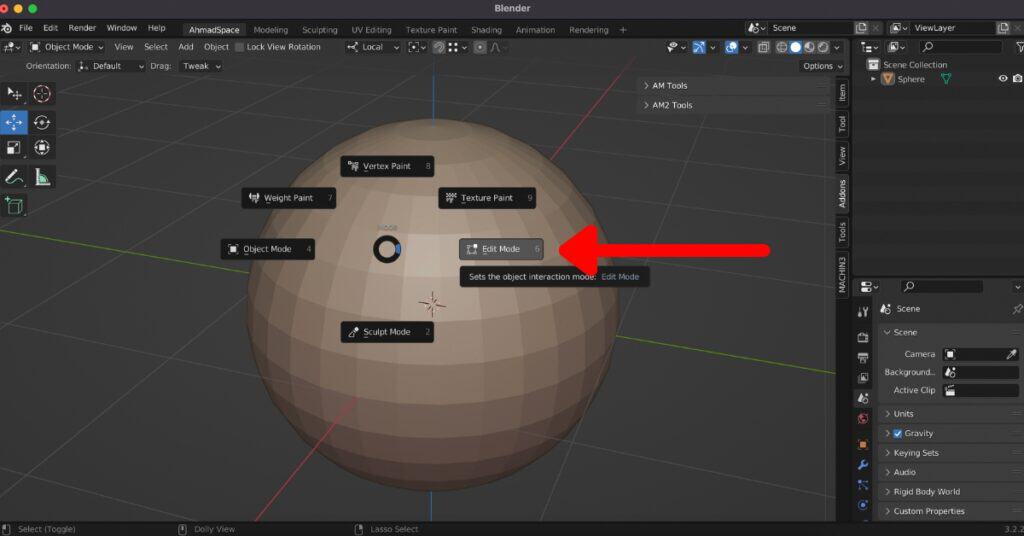This screenshot has height=536, width=1024.
Task: Click the outliner filter funnel icon
Action: [1019, 47]
